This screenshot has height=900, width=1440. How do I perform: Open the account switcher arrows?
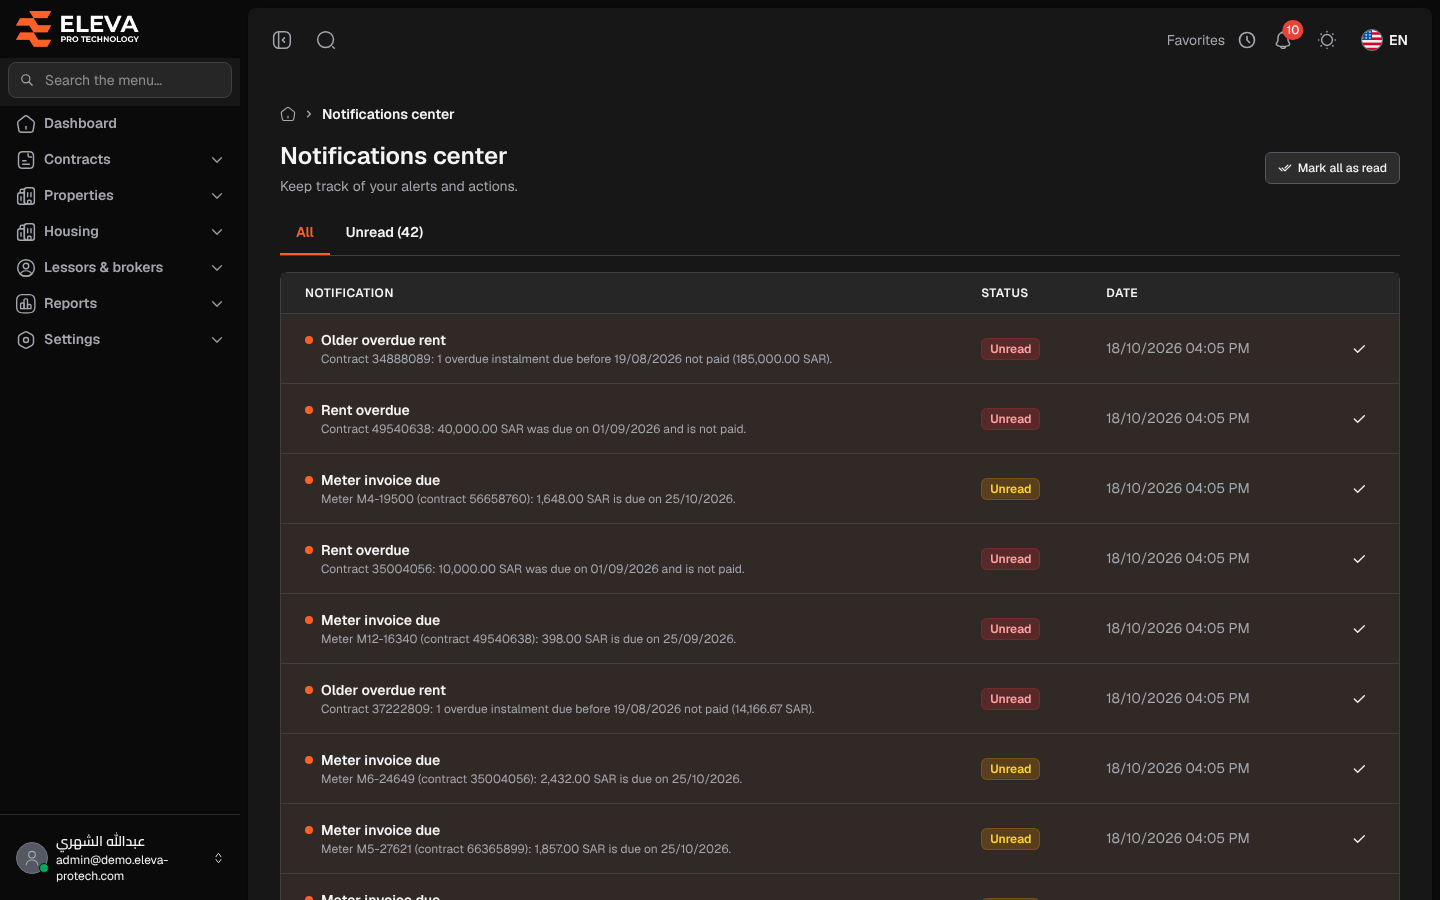pyautogui.click(x=218, y=858)
